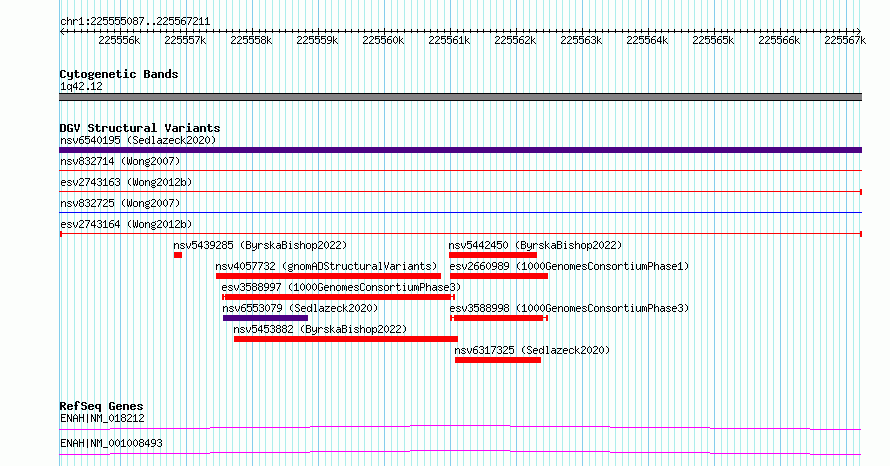890x466 pixels.
Task: Click the 225559k ruler tick label
Action: pyautogui.click(x=317, y=40)
